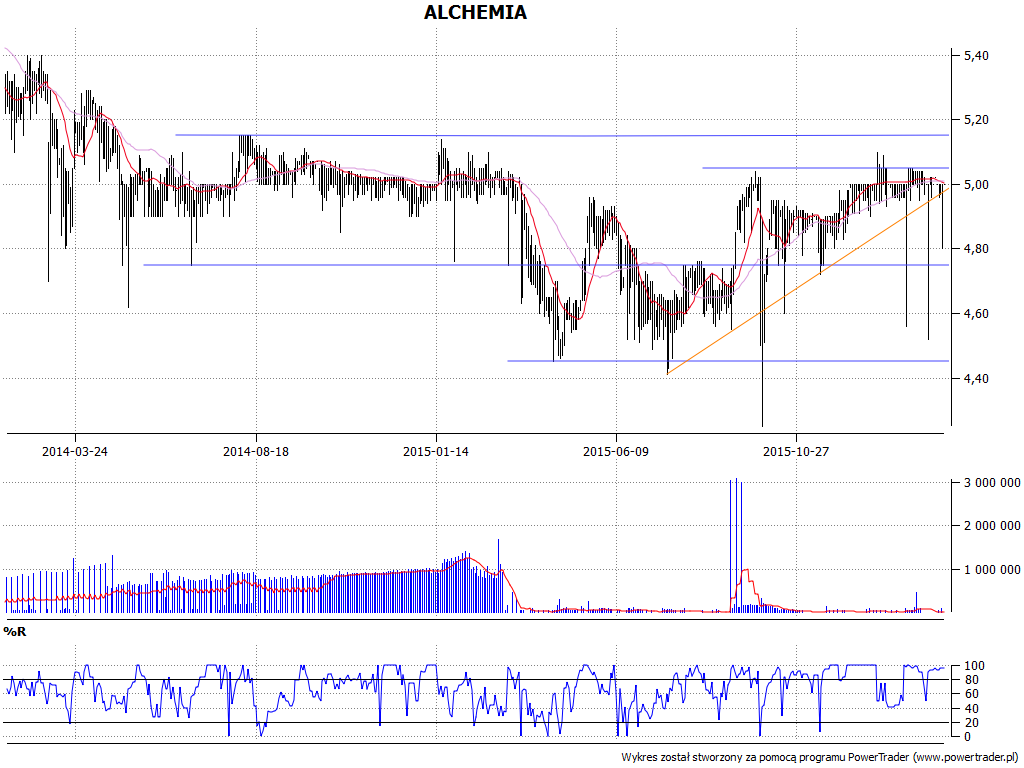
Task: Click the 5,20 price axis label
Action: pos(976,120)
